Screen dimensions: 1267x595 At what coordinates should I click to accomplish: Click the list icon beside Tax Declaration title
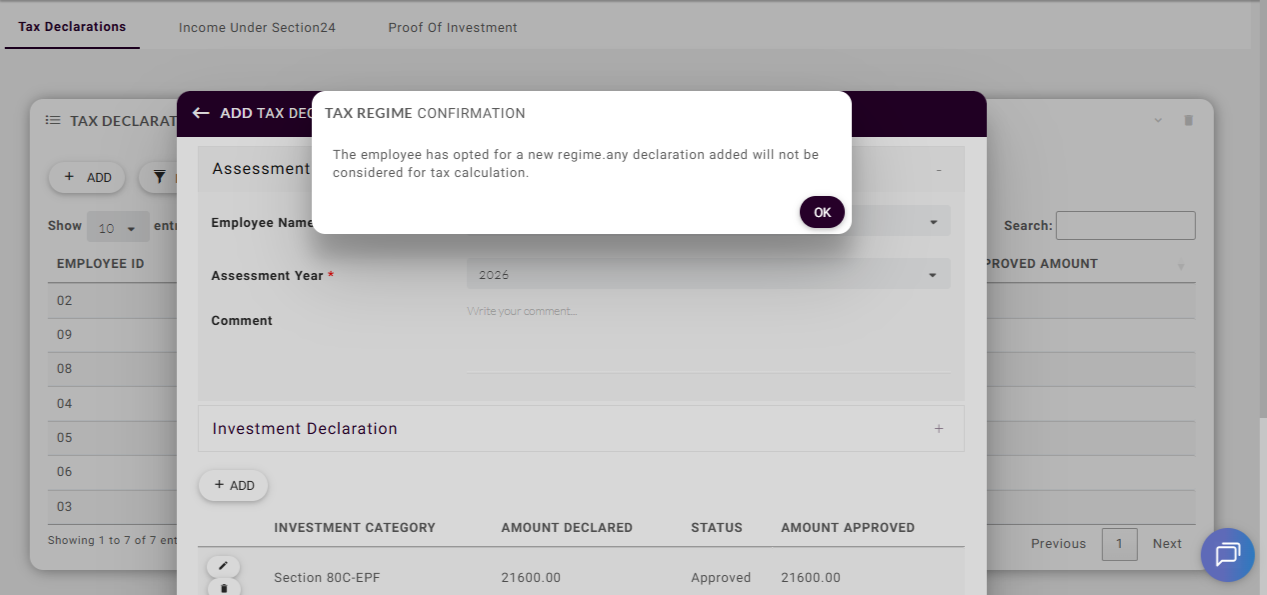tap(52, 120)
